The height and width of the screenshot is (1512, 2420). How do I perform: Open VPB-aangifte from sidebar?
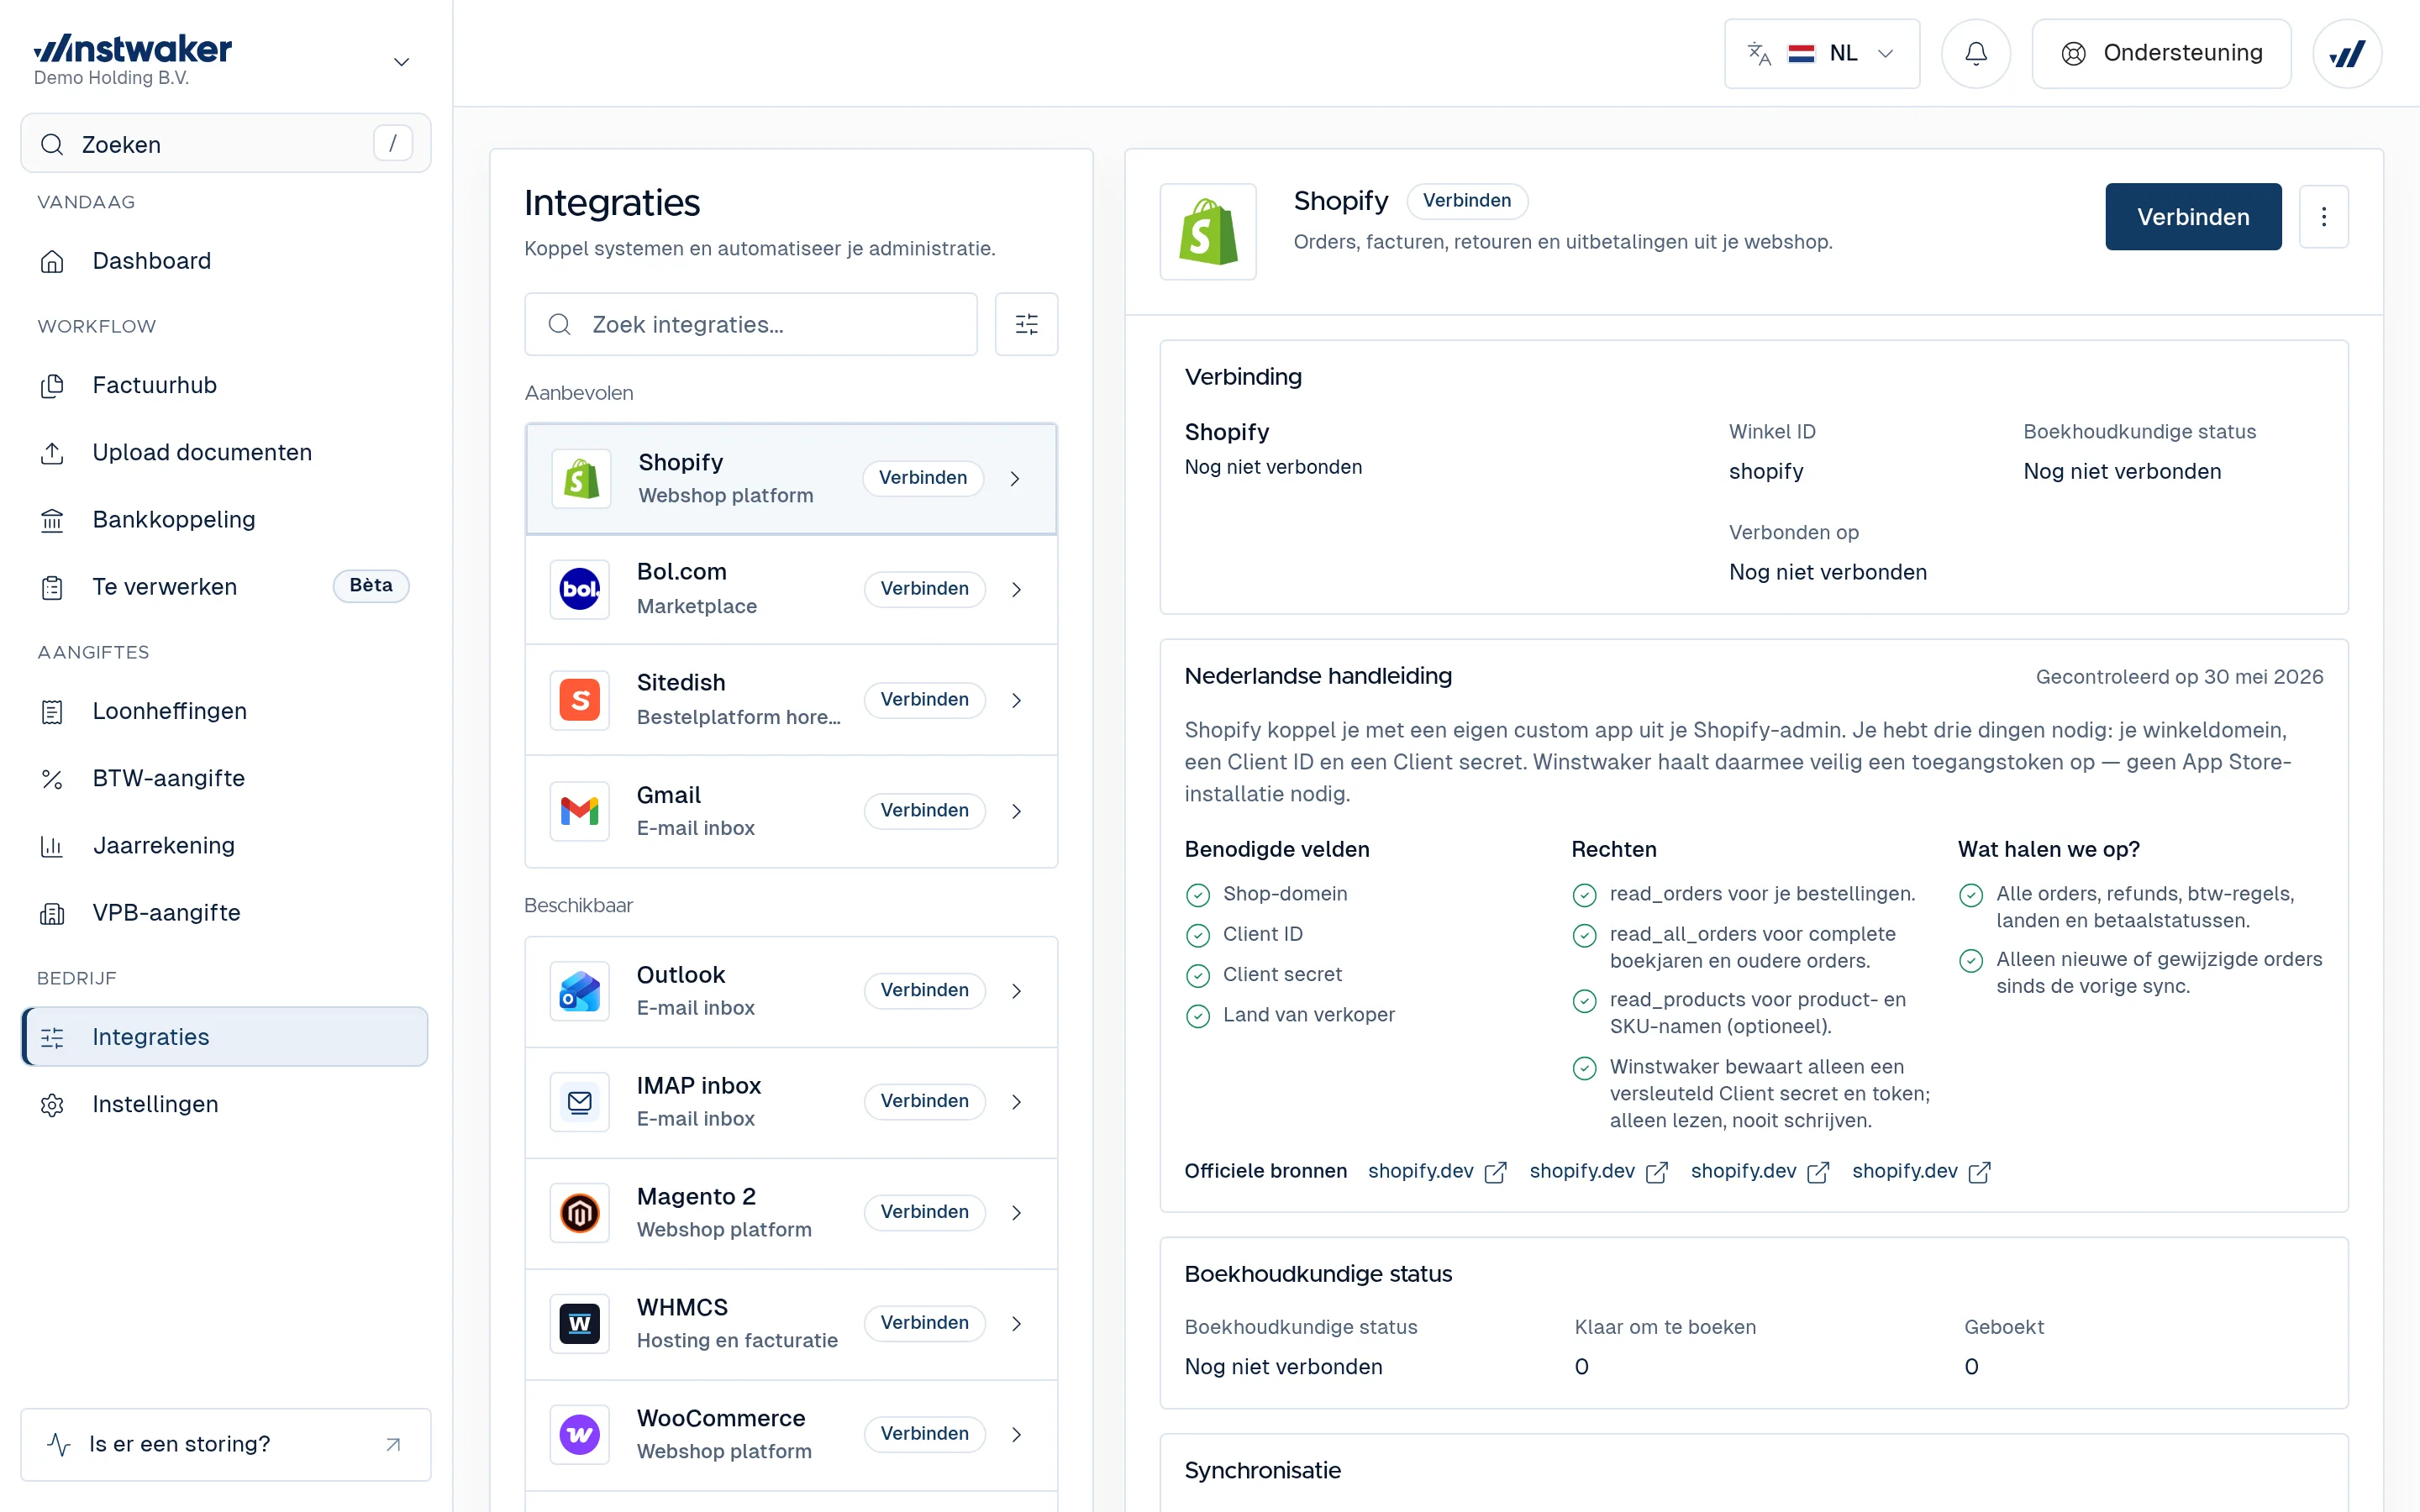[225, 913]
